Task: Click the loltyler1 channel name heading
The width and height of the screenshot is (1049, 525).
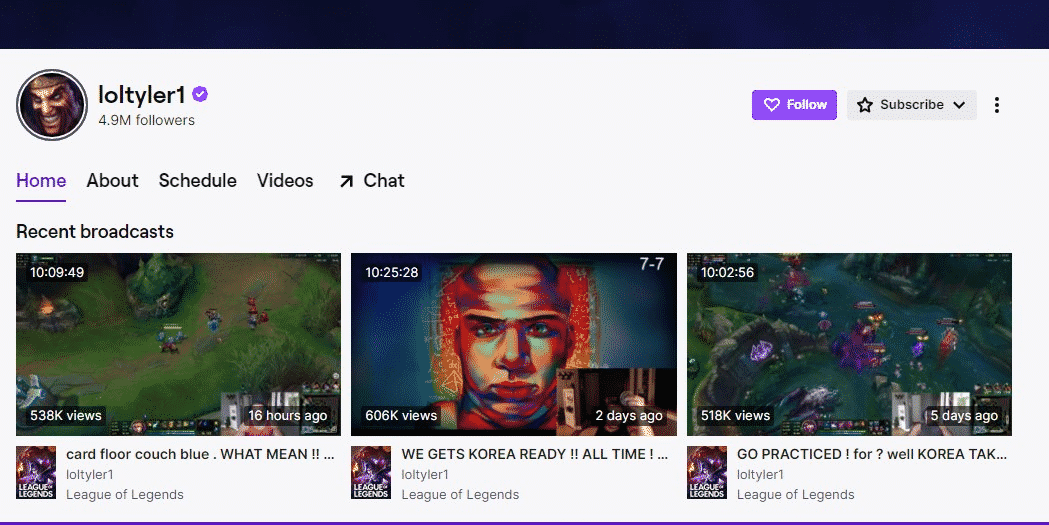Action: pyautogui.click(x=142, y=95)
